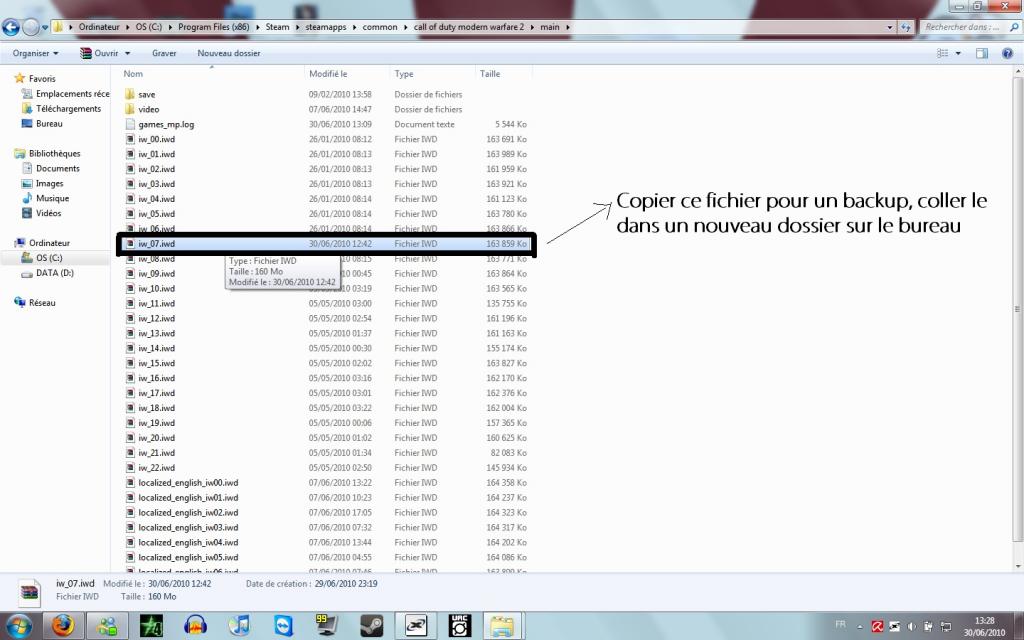
Task: Click the OS (C:) breadcrumb segment
Action: 148,27
